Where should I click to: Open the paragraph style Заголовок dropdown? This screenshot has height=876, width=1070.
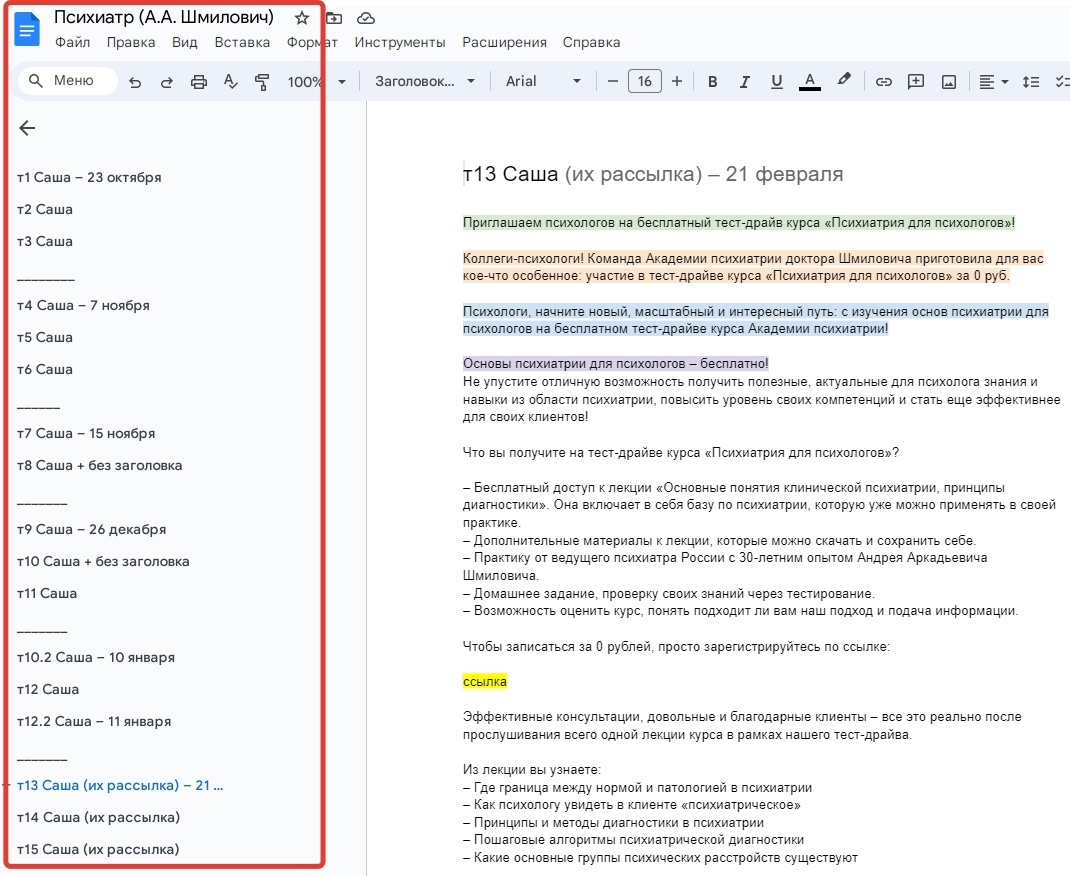pyautogui.click(x=424, y=82)
